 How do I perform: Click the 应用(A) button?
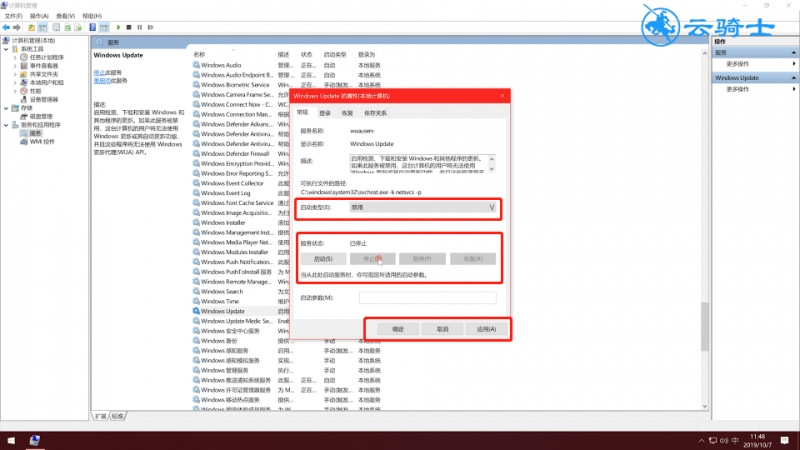tap(486, 329)
